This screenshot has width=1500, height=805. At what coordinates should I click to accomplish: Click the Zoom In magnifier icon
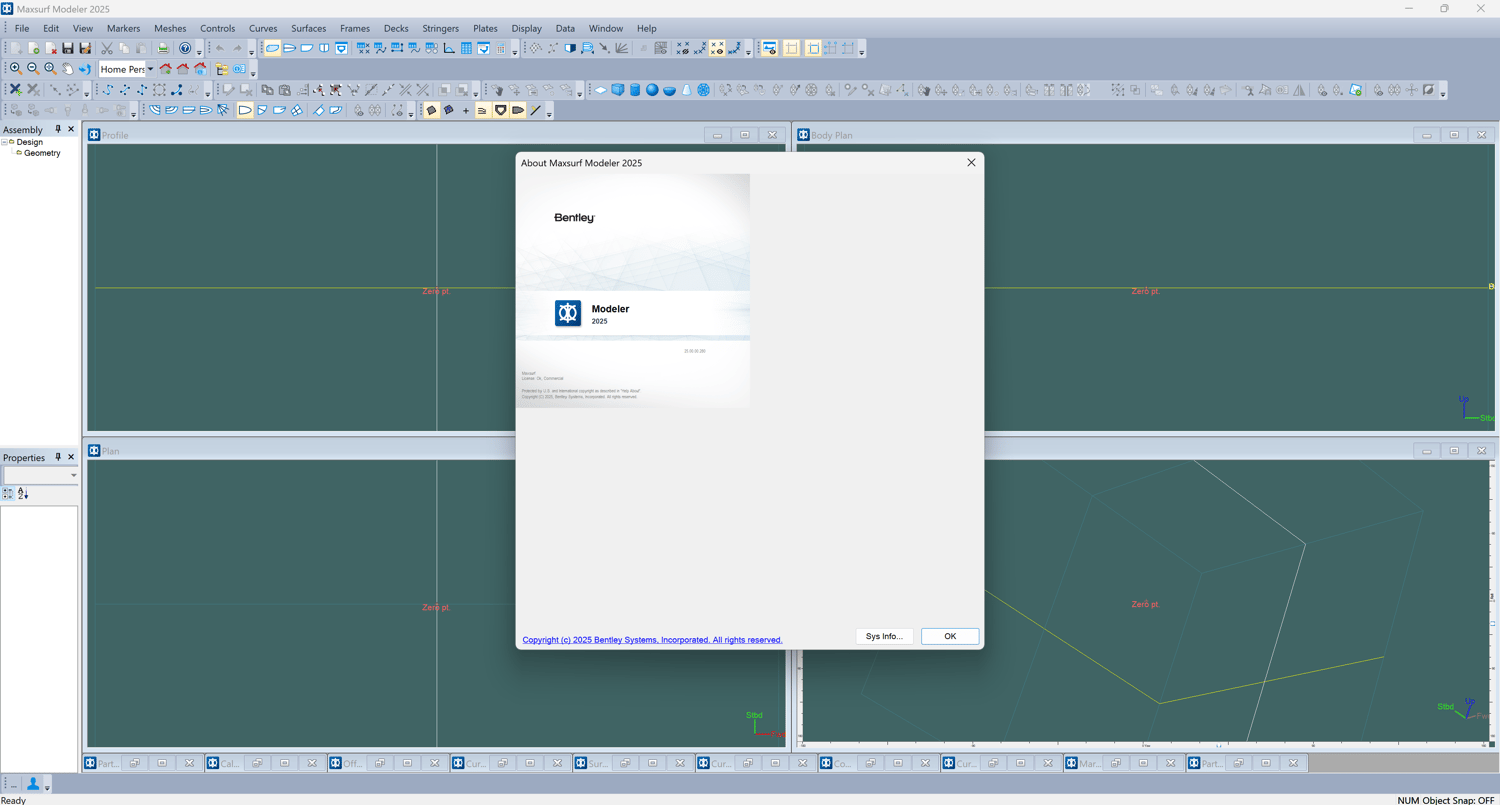pos(16,69)
